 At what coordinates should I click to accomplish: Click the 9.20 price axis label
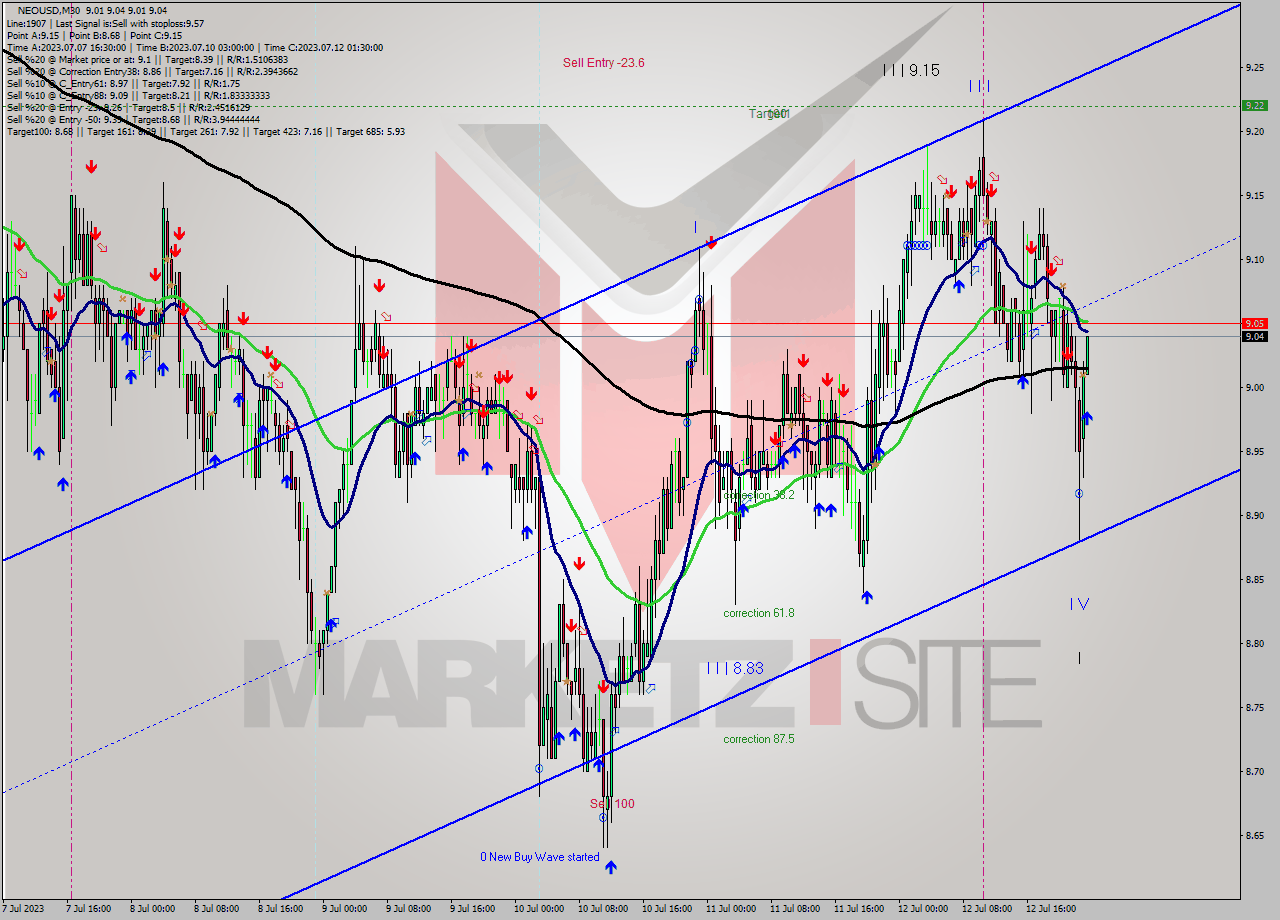tap(1254, 132)
